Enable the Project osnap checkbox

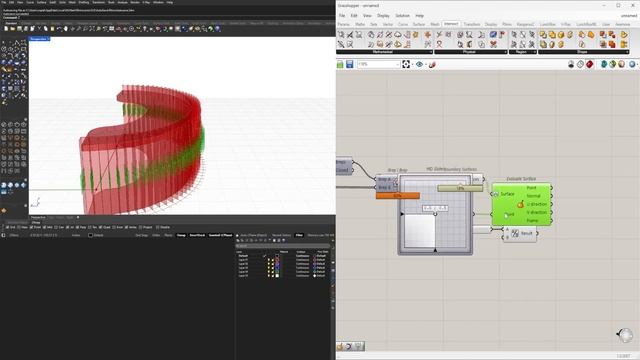(141, 227)
